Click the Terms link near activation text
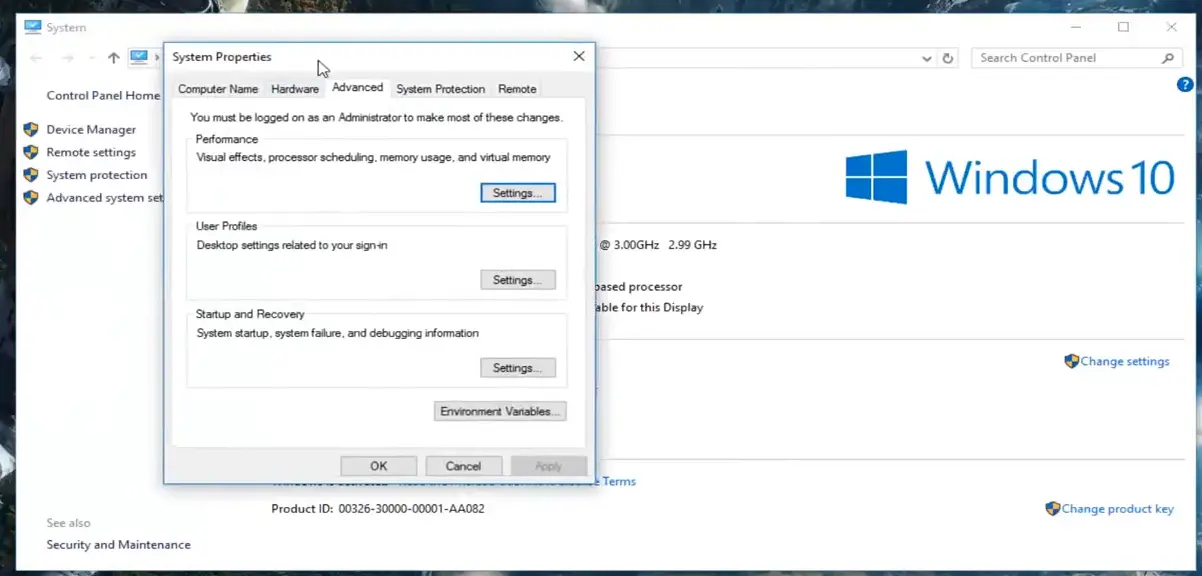1202x576 pixels. tap(619, 482)
